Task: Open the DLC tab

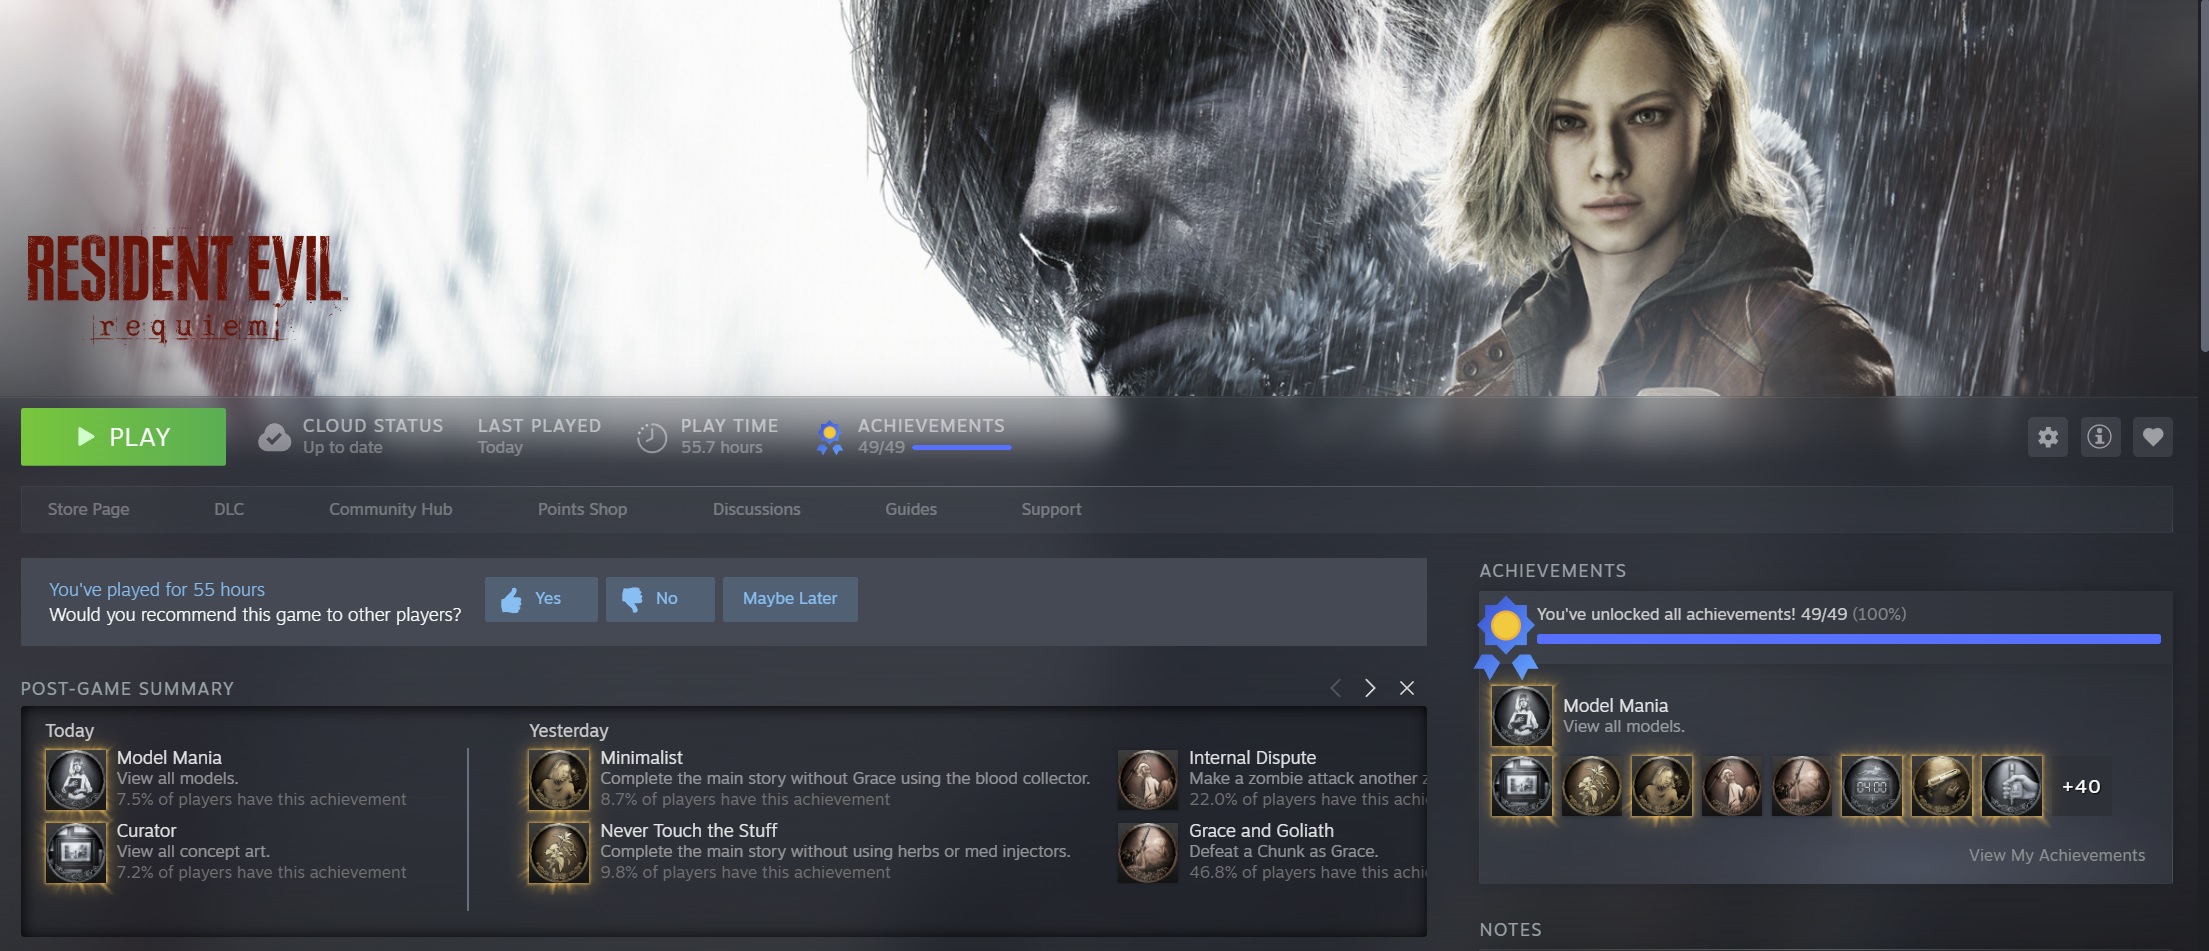Action: 229,509
